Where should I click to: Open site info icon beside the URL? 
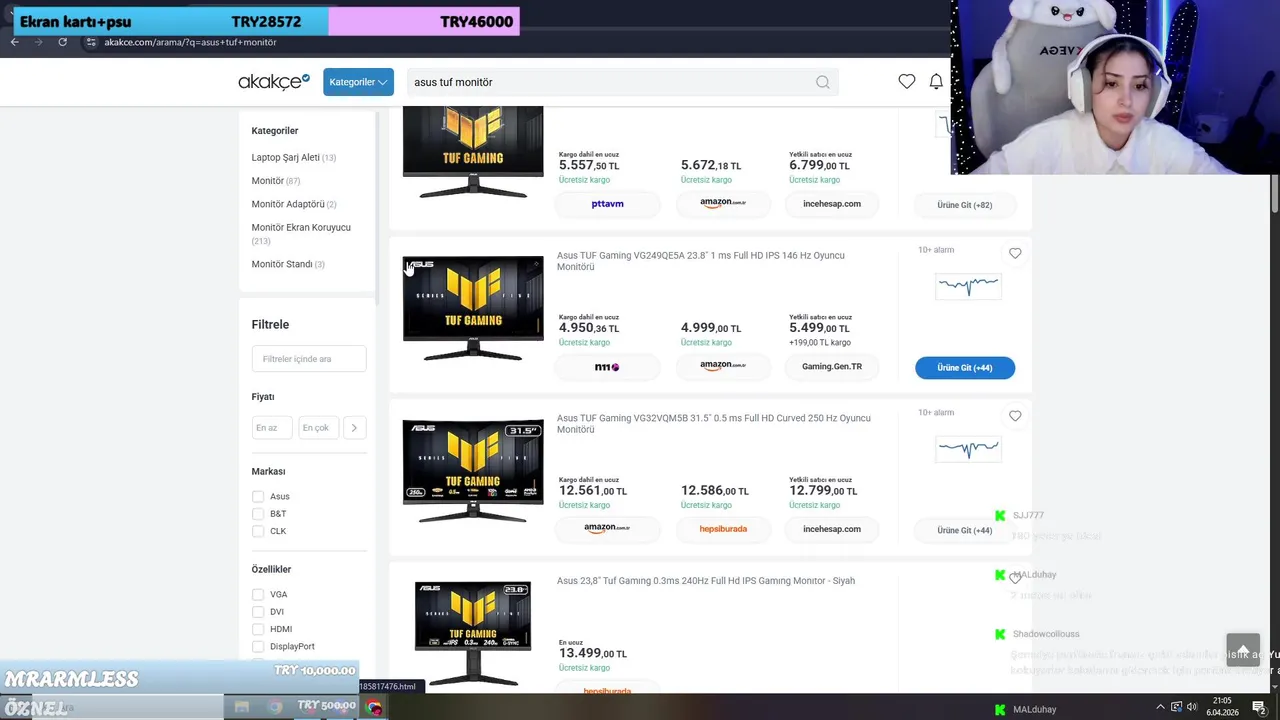[x=90, y=42]
